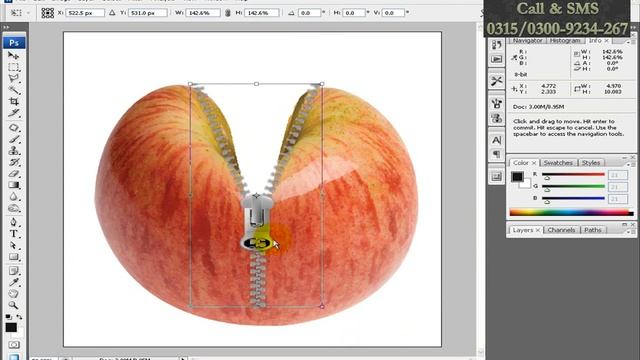Open the Paragraph panel dock icon
The image size is (640, 360).
[x=497, y=154]
